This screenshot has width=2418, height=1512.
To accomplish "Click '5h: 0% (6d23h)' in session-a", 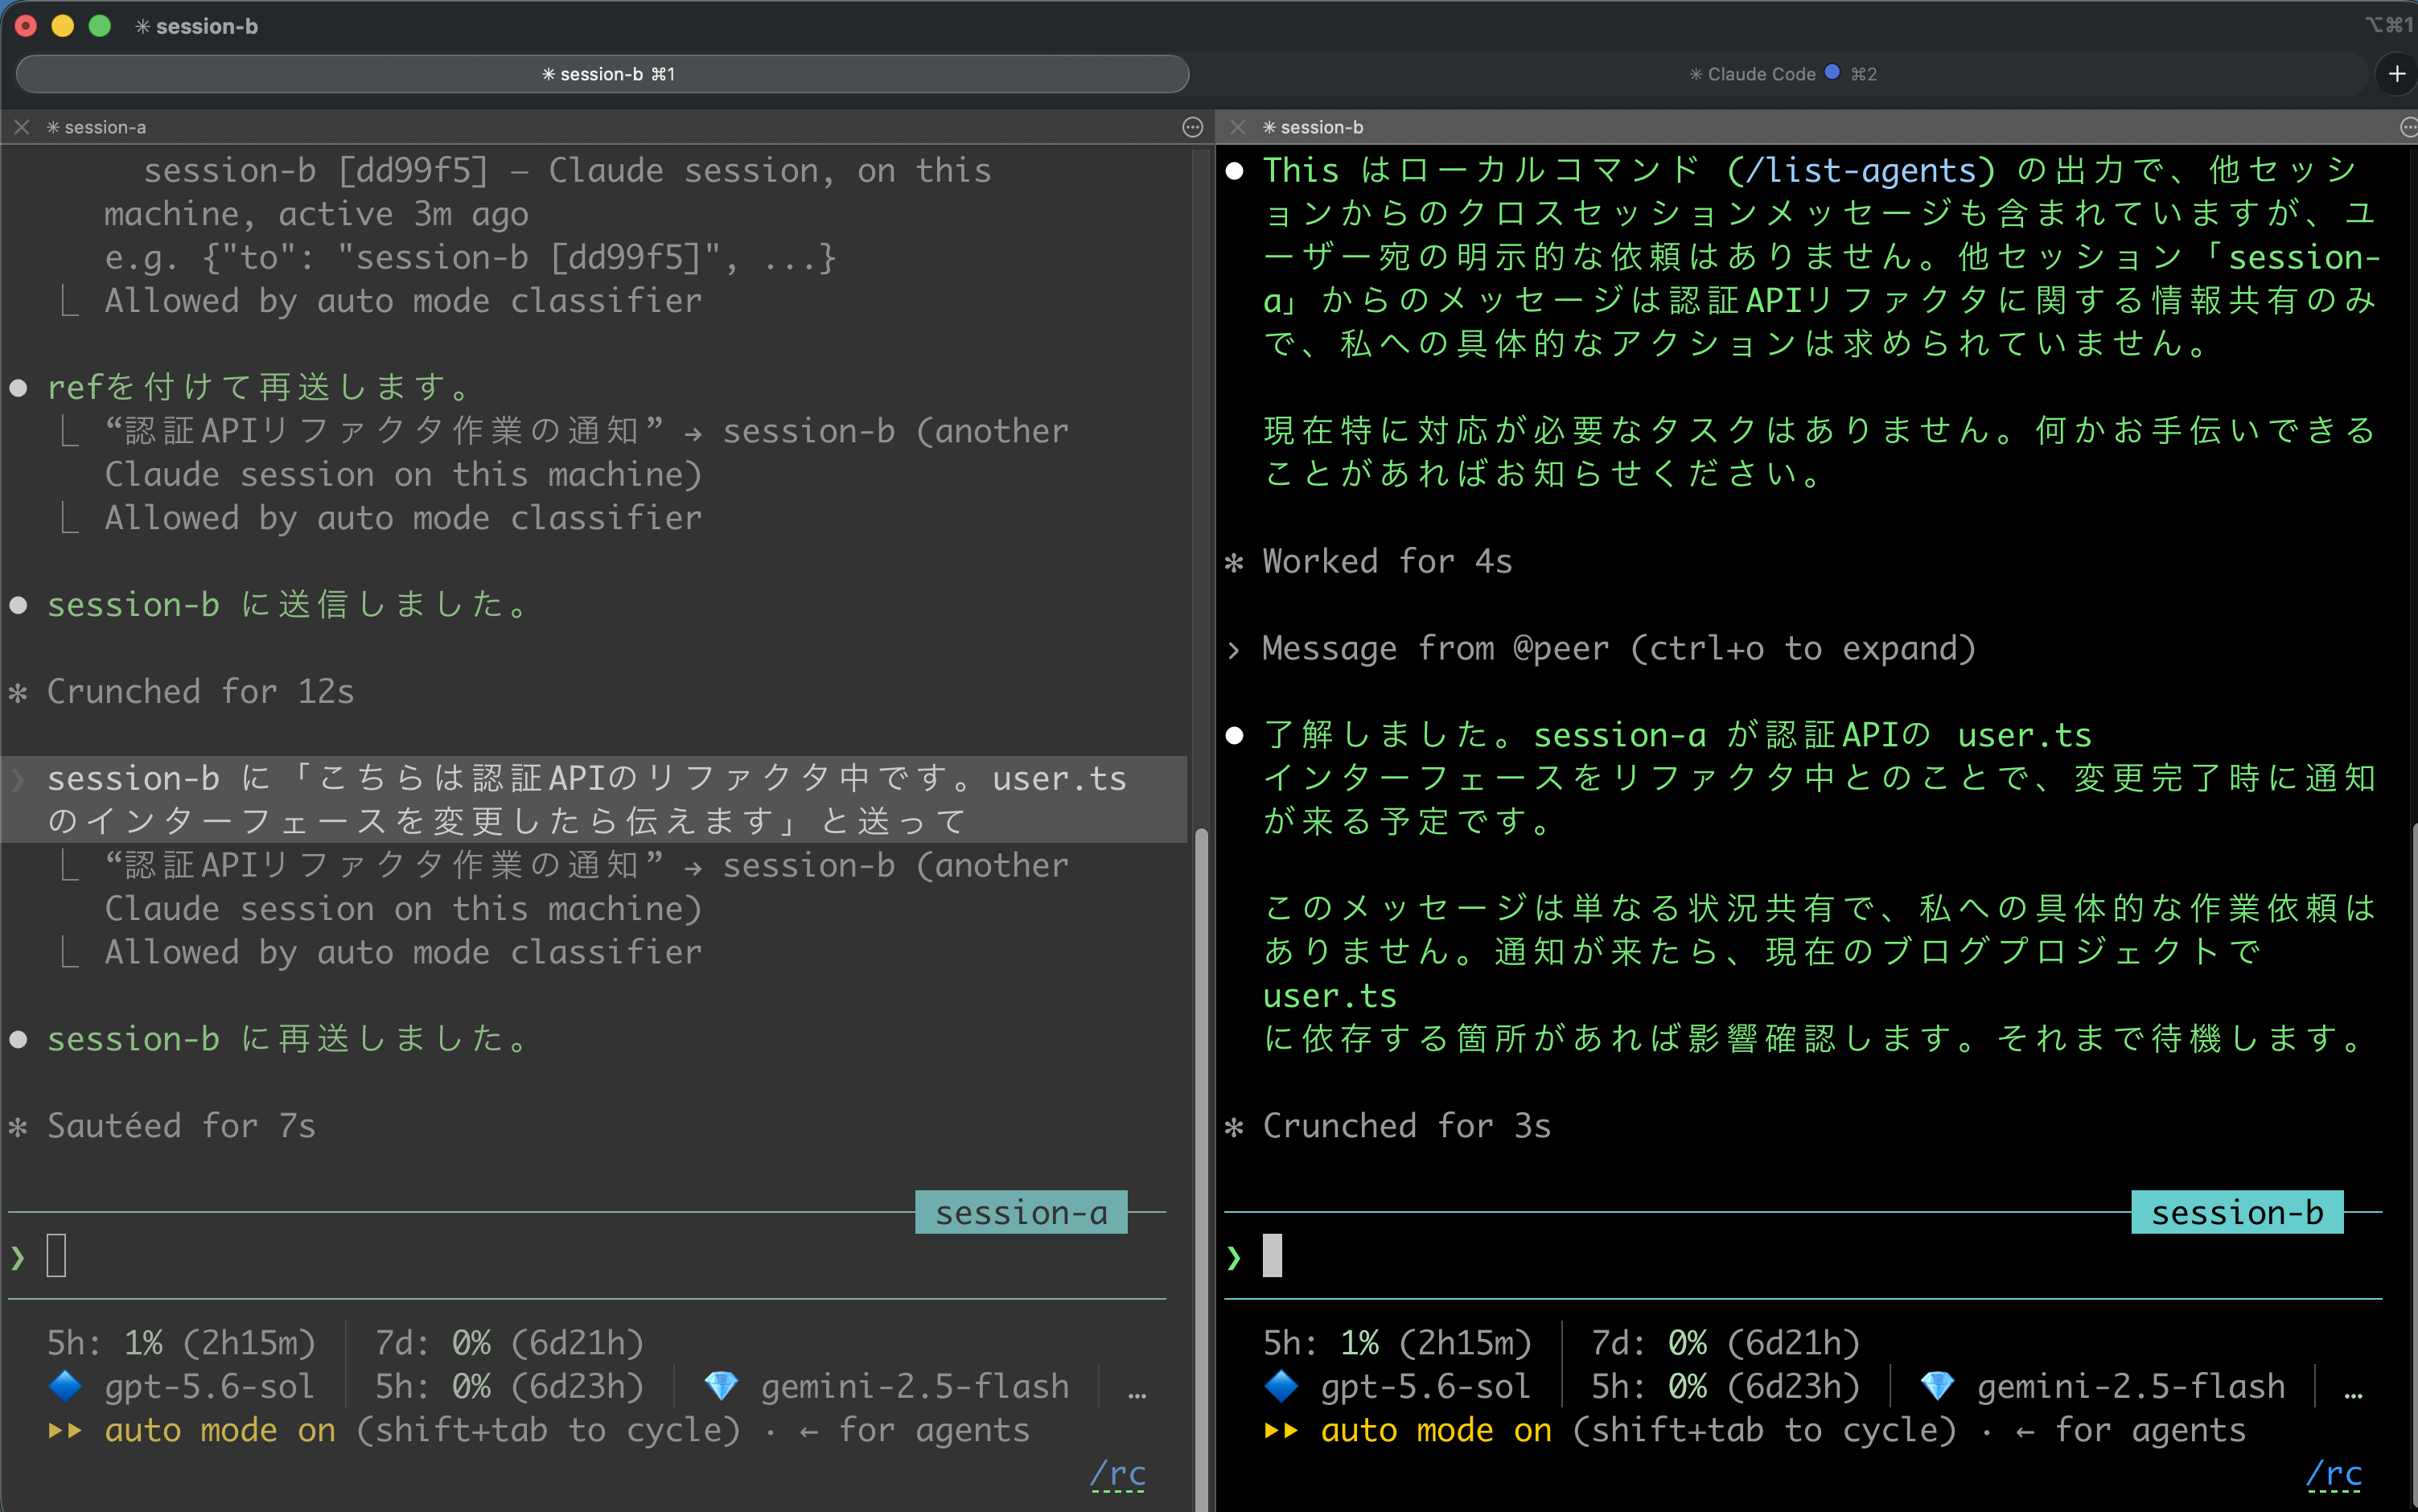I will 509,1386.
